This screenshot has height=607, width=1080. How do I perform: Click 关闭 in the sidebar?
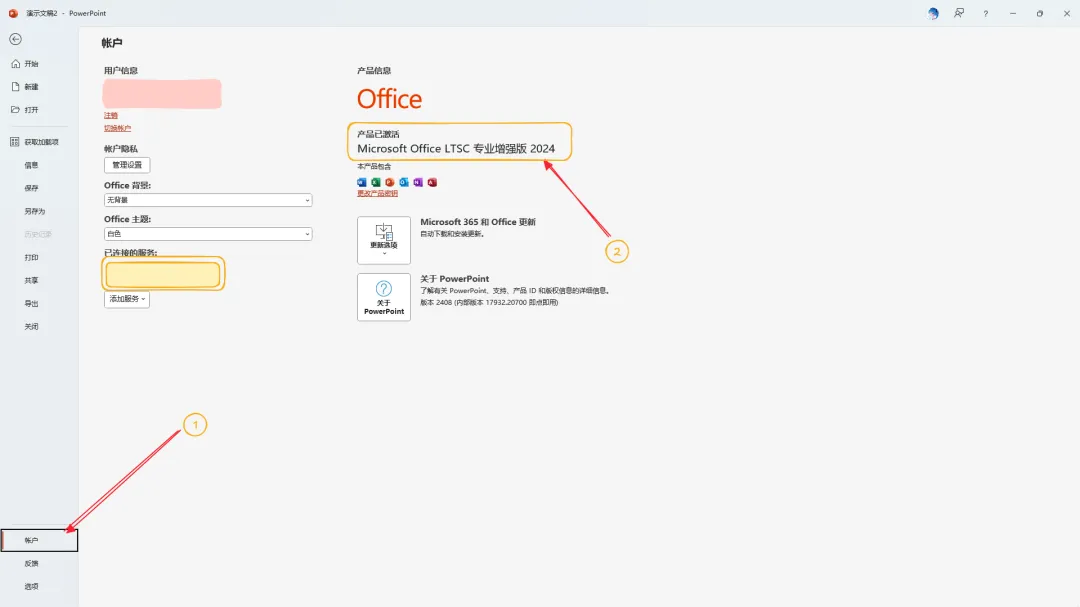click(32, 327)
